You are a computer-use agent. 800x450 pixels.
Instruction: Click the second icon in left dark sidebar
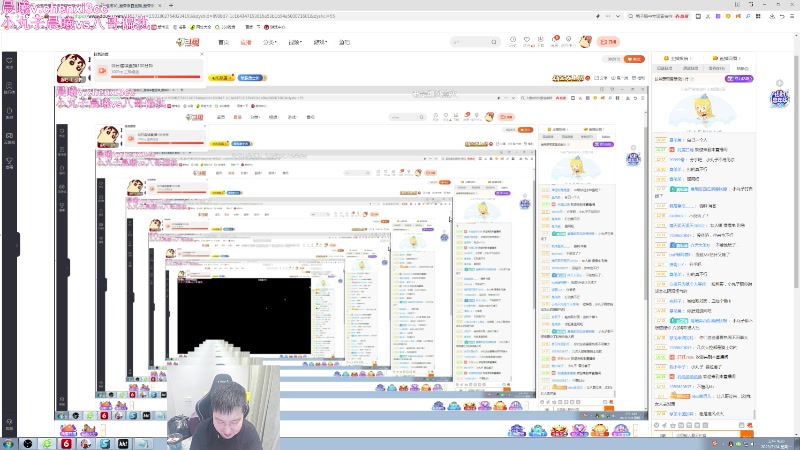click(x=9, y=88)
